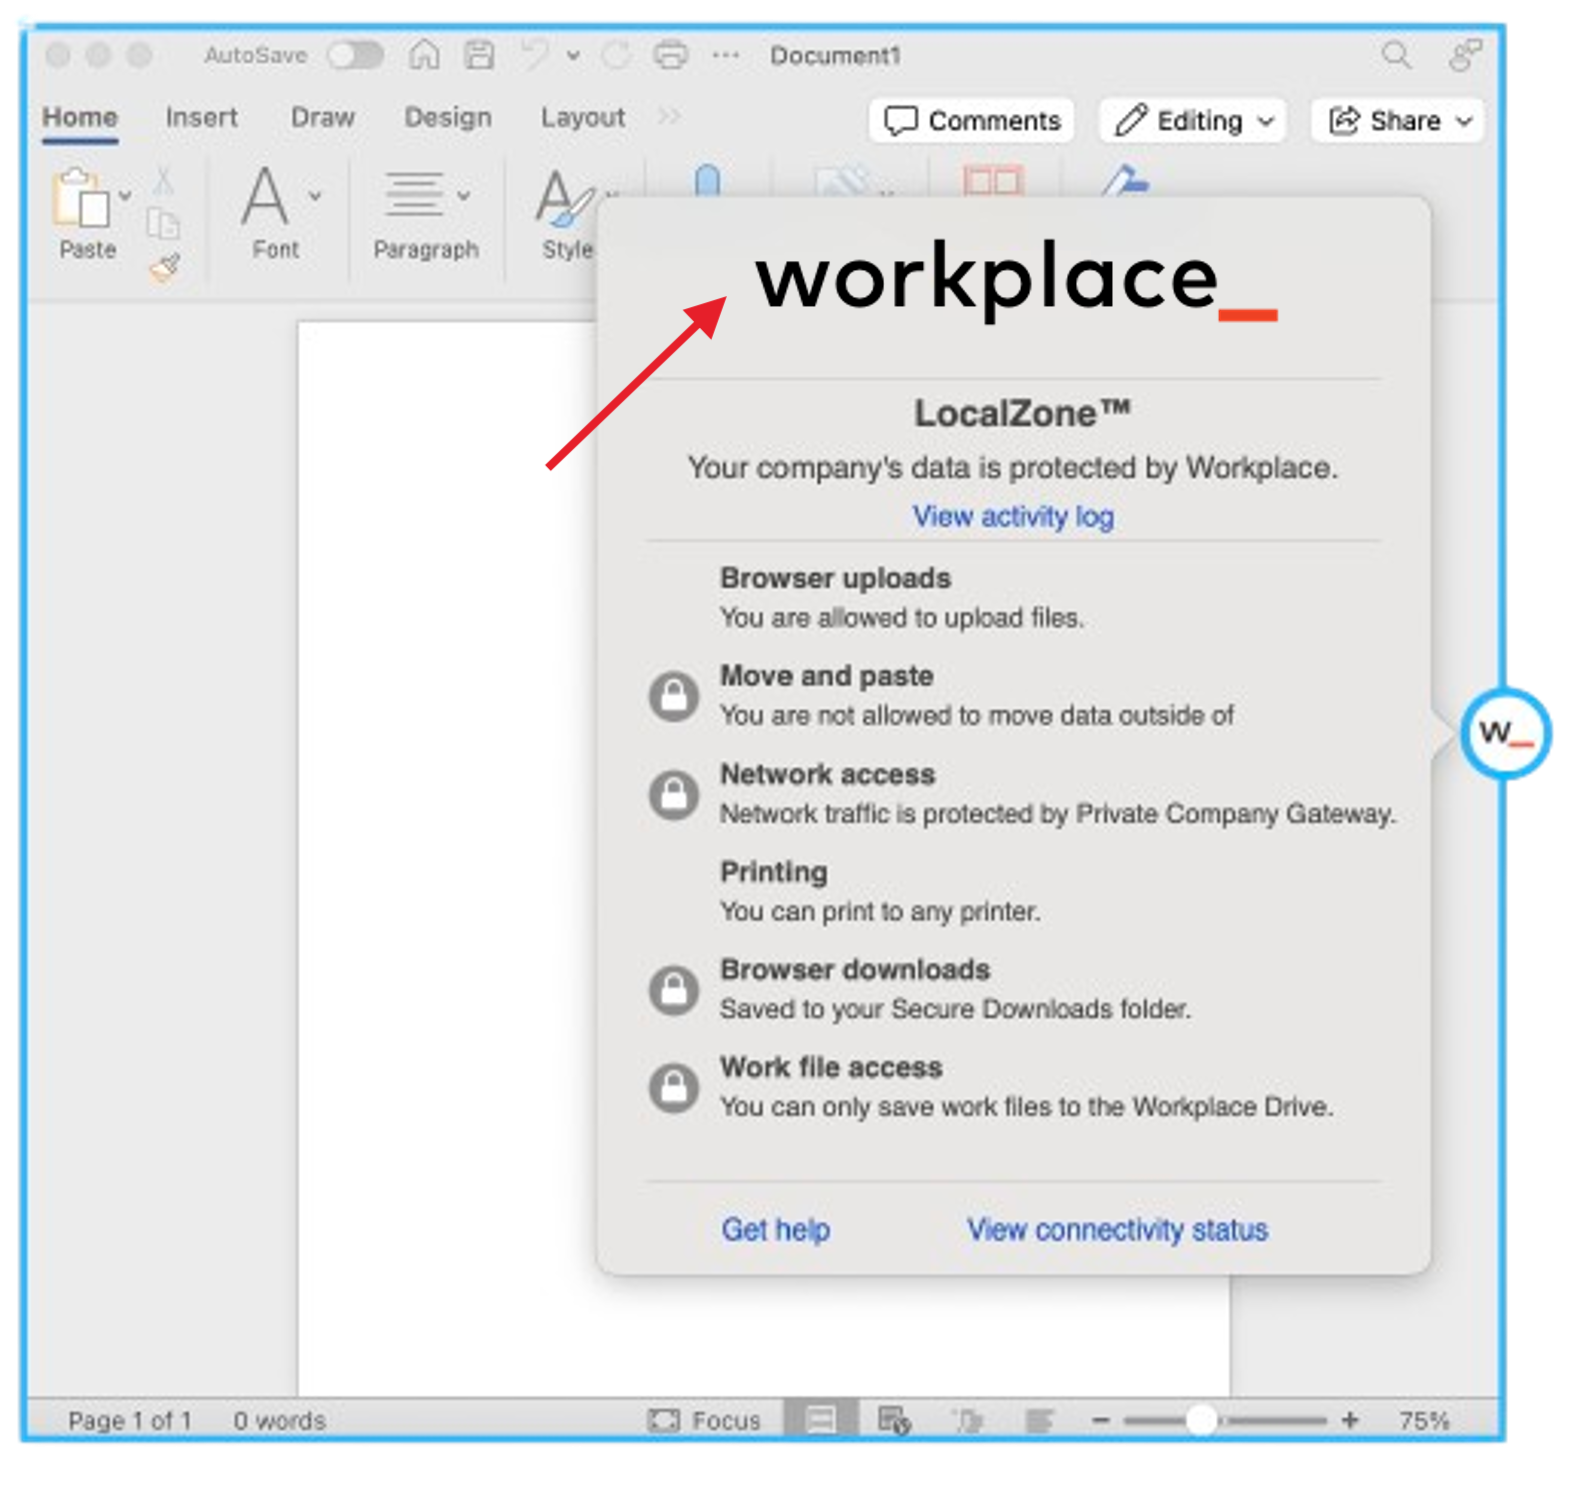Viewport: 1576px width, 1485px height.
Task: Open the Font group button
Action: [x=275, y=213]
